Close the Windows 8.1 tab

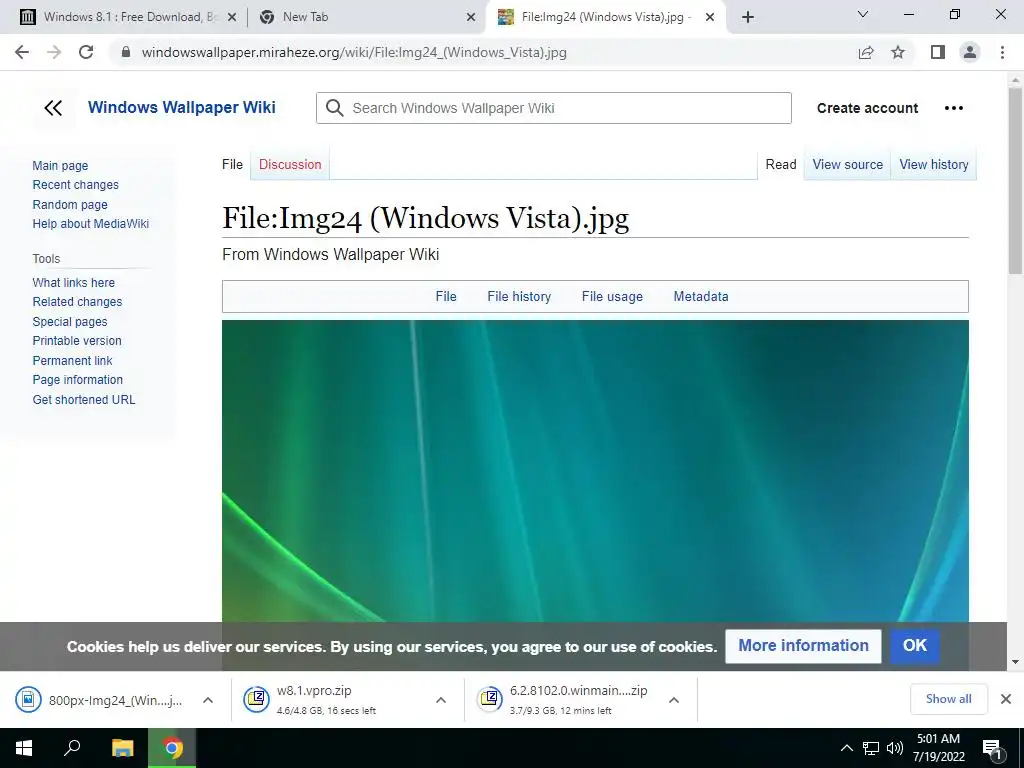pos(232,18)
